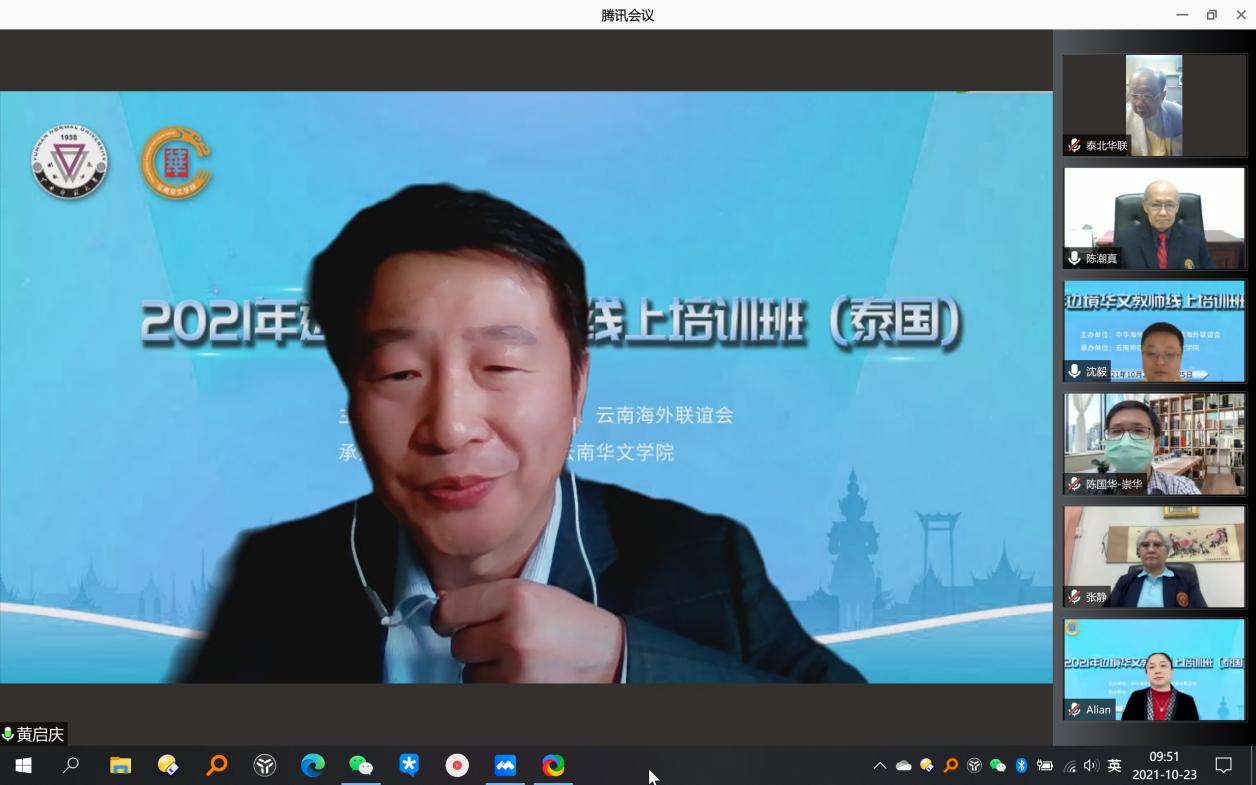Click Windows search magnifier on taskbar
The image size is (1256, 785).
(x=71, y=765)
